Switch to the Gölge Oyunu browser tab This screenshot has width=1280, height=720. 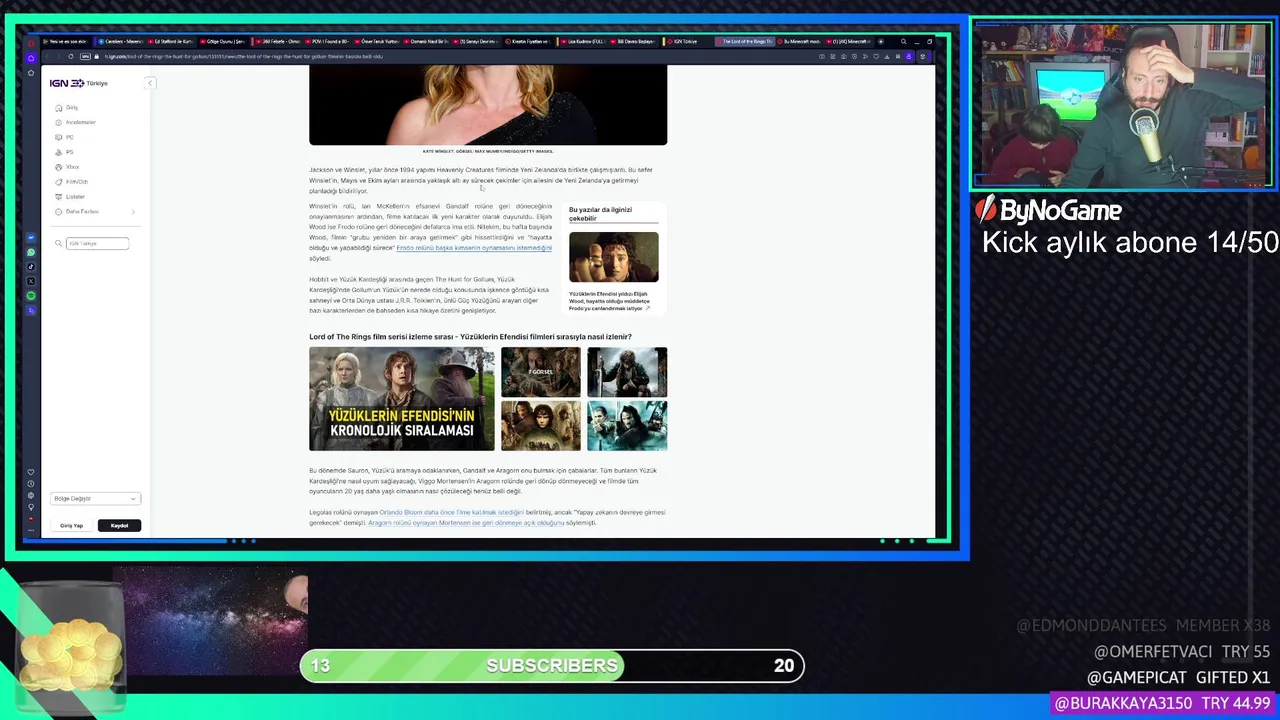[224, 42]
